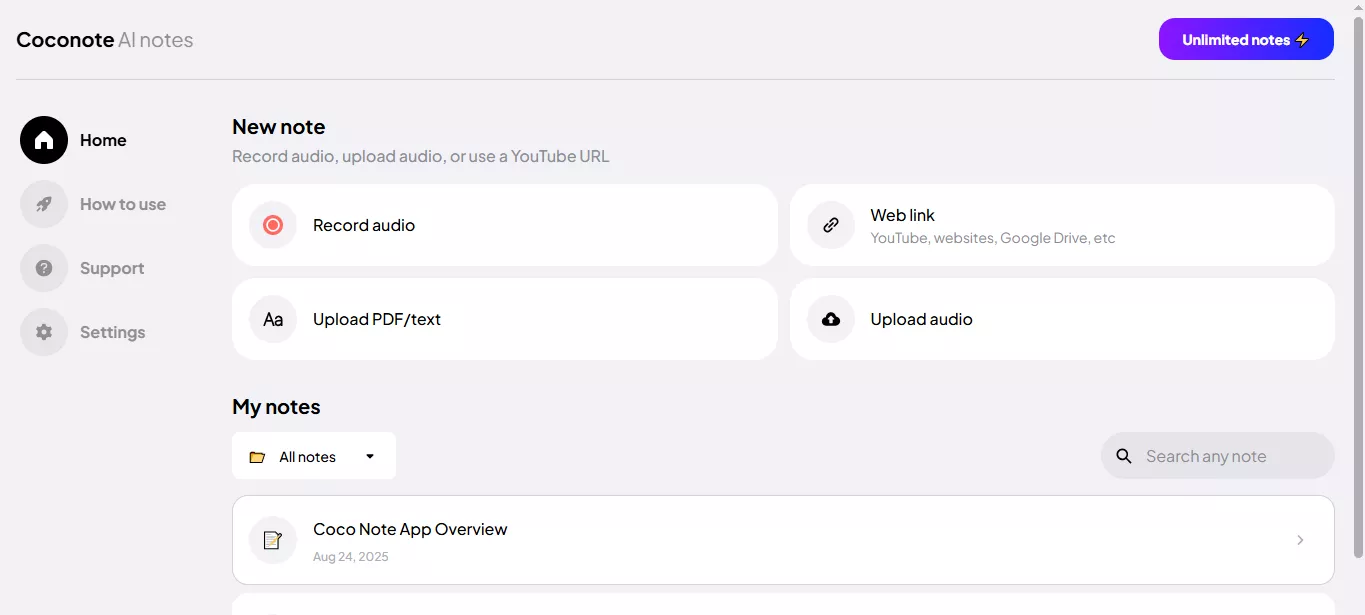Click the note document icon for Coco Note App Overview
This screenshot has height=615, width=1365.
[x=272, y=540]
